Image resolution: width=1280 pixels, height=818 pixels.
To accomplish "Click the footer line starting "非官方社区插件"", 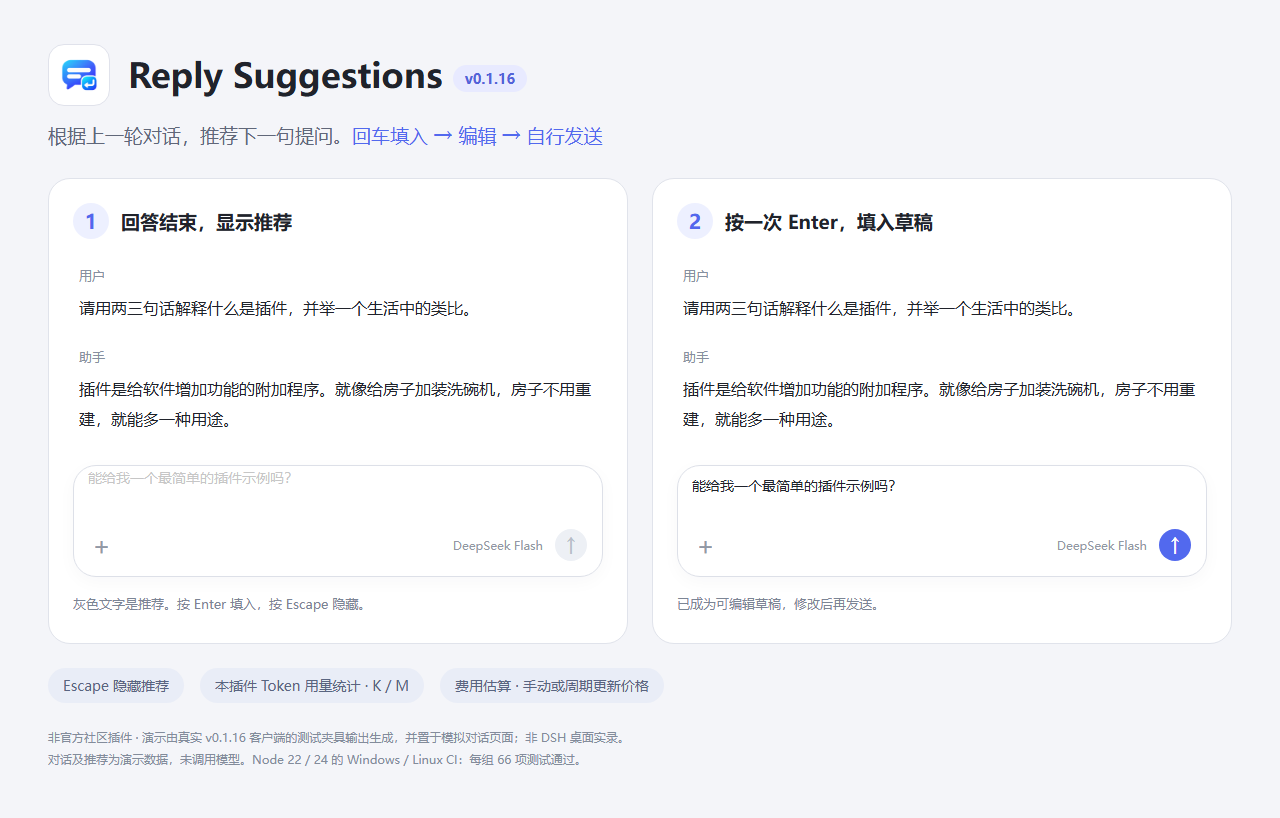I will pos(338,738).
